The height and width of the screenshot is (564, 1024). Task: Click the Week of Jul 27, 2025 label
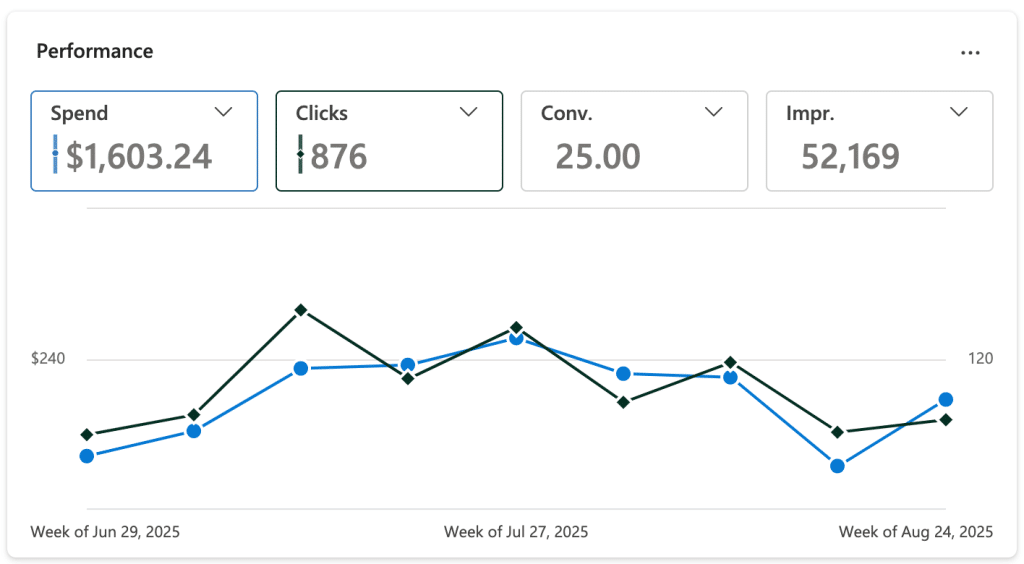[x=516, y=531]
